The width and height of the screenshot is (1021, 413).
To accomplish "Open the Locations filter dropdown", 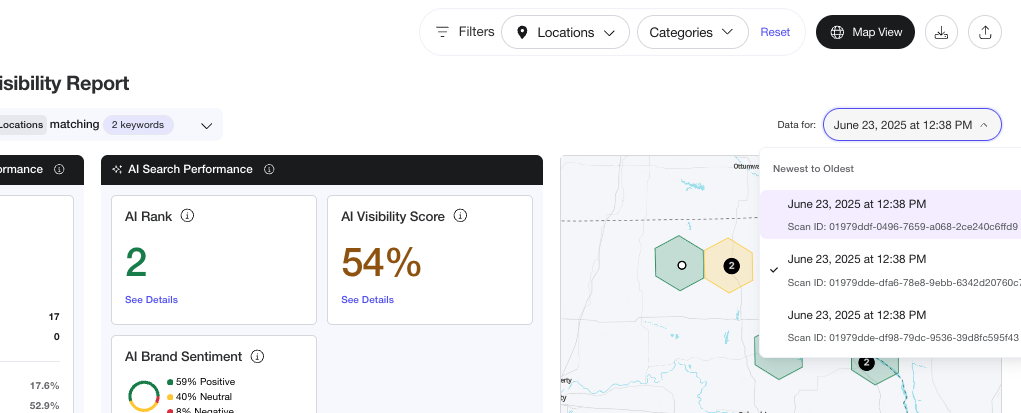I will tap(565, 32).
